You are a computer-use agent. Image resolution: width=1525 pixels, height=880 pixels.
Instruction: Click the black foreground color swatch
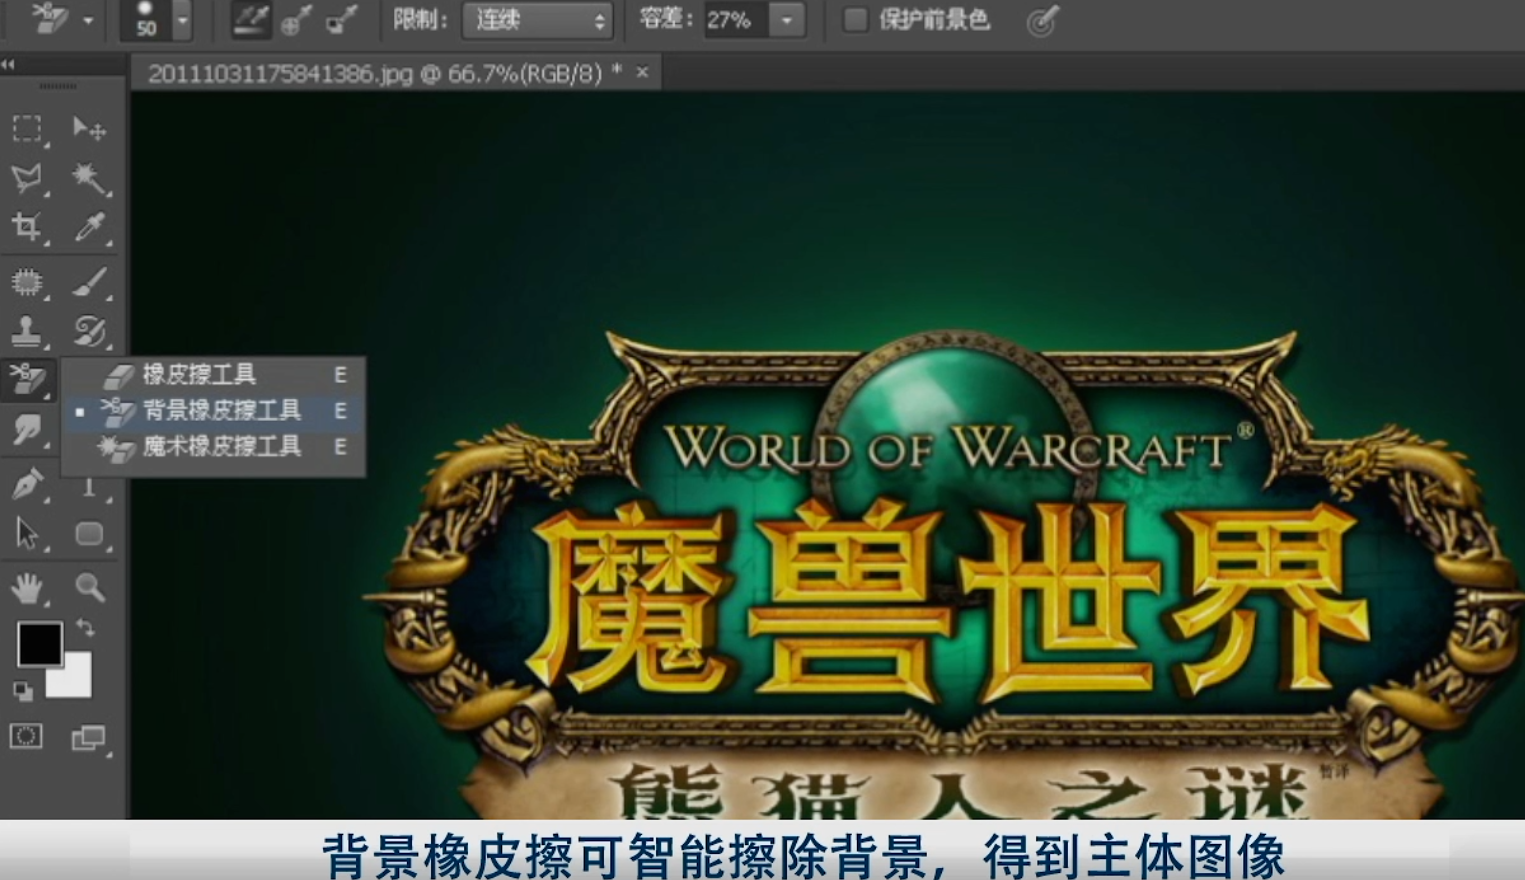click(38, 643)
